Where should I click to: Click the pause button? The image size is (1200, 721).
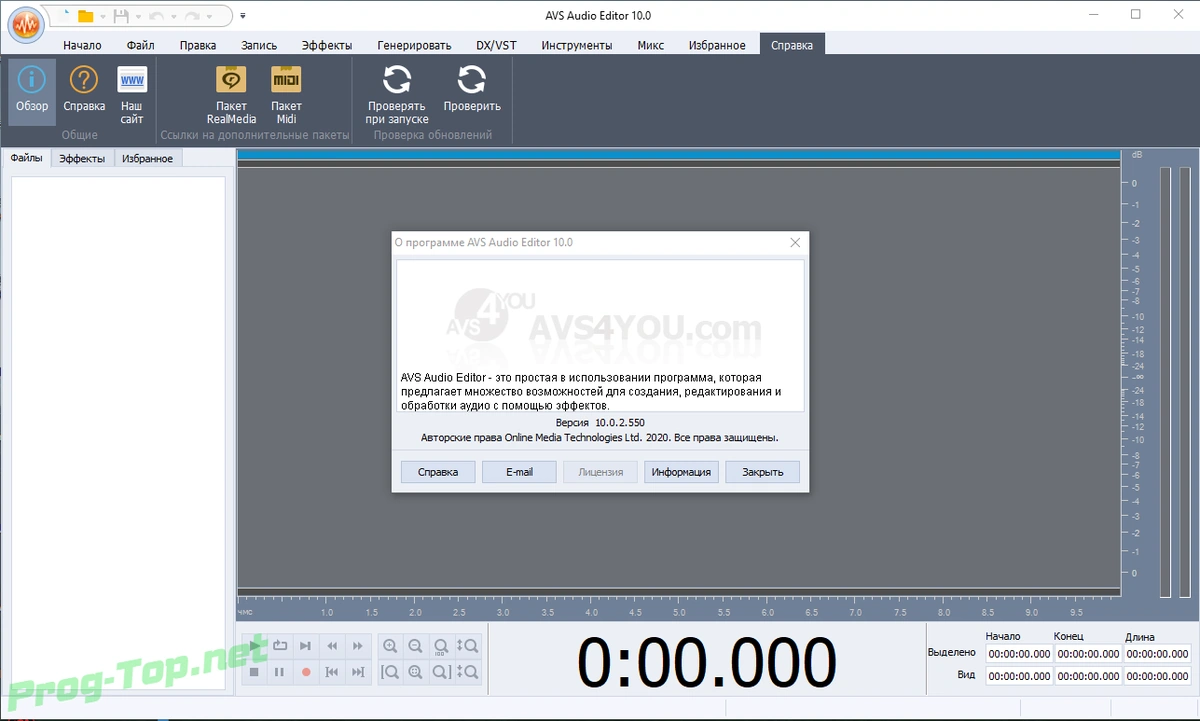280,672
